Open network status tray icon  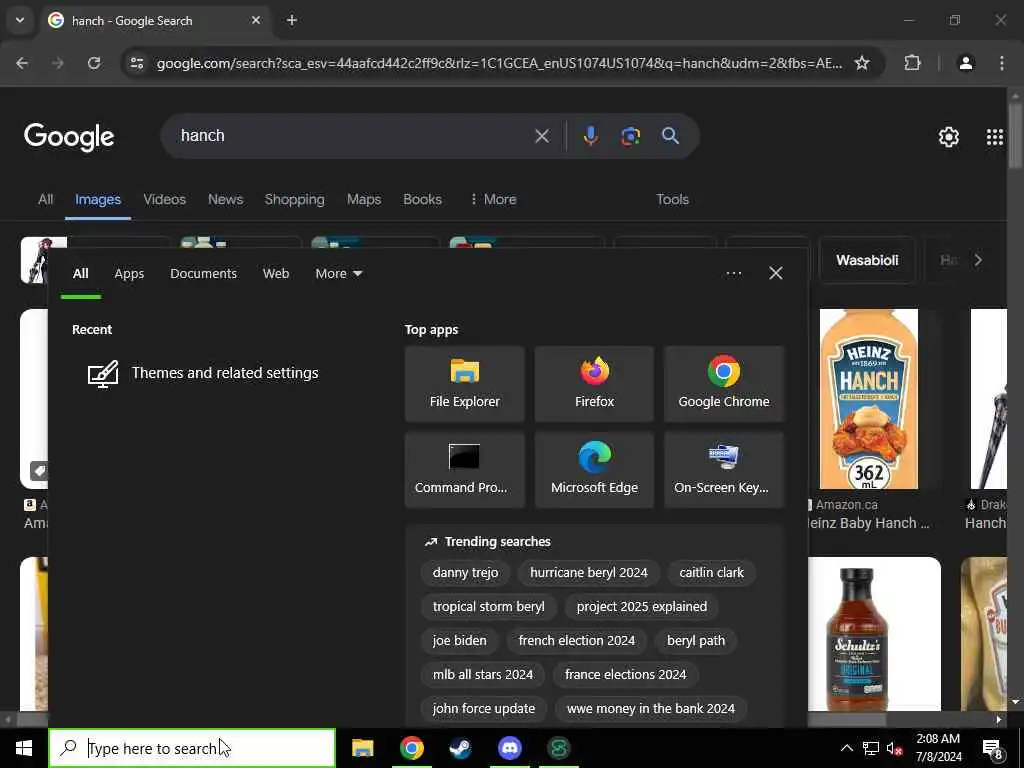[x=871, y=748]
